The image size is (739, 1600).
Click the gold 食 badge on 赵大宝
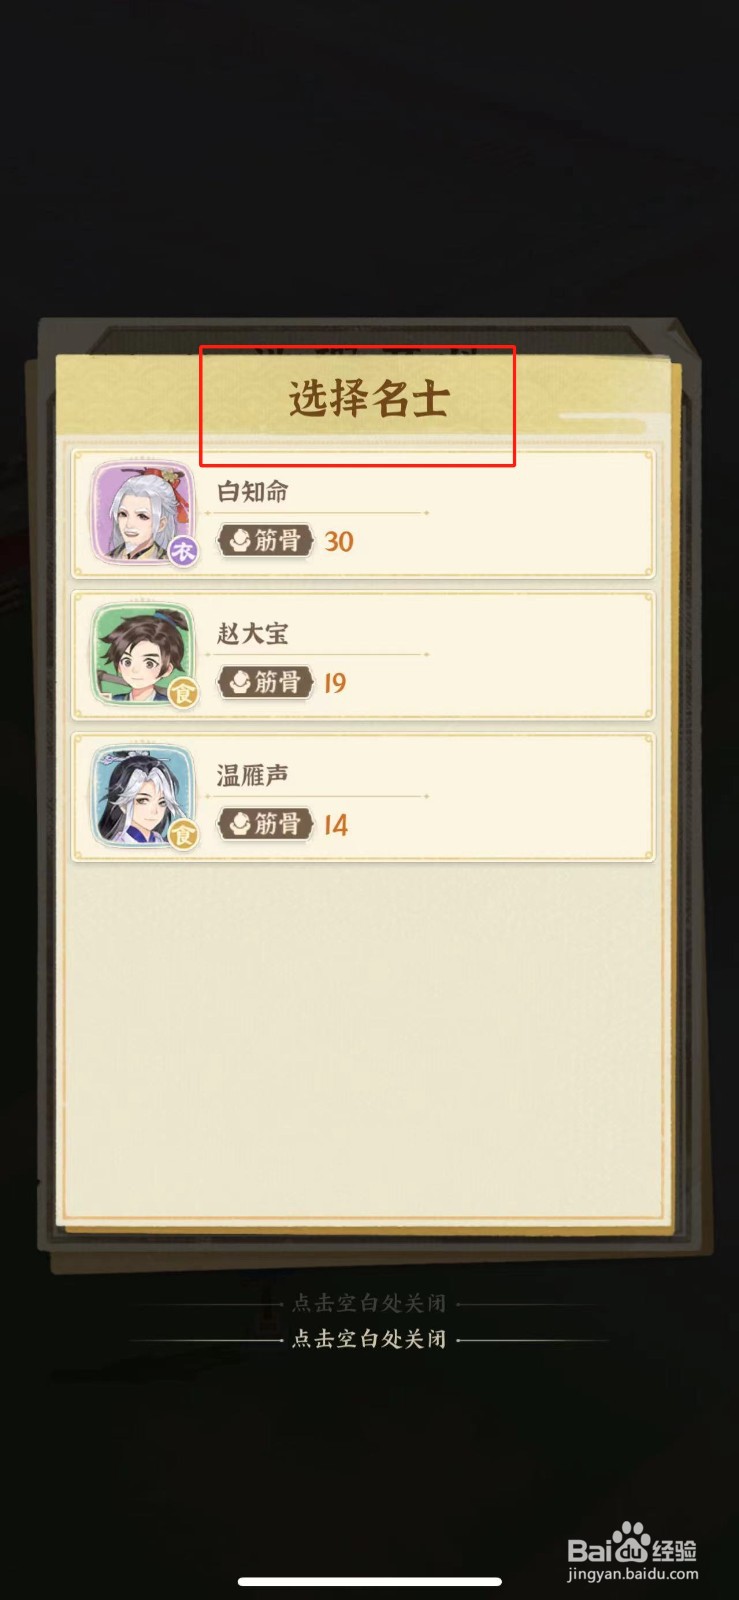tap(182, 692)
